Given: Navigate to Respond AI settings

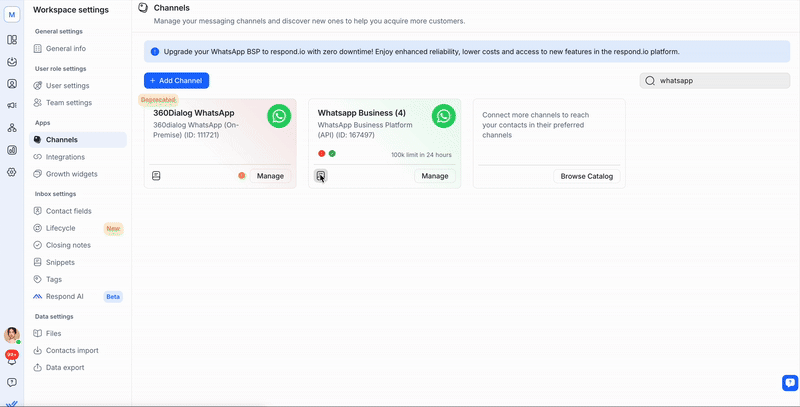Looking at the screenshot, I should pyautogui.click(x=65, y=297).
